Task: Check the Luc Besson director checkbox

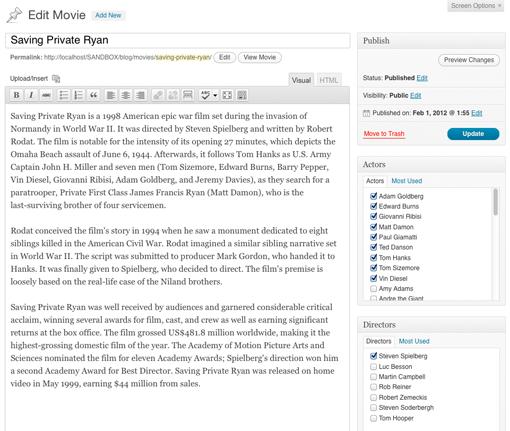Action: click(x=373, y=366)
